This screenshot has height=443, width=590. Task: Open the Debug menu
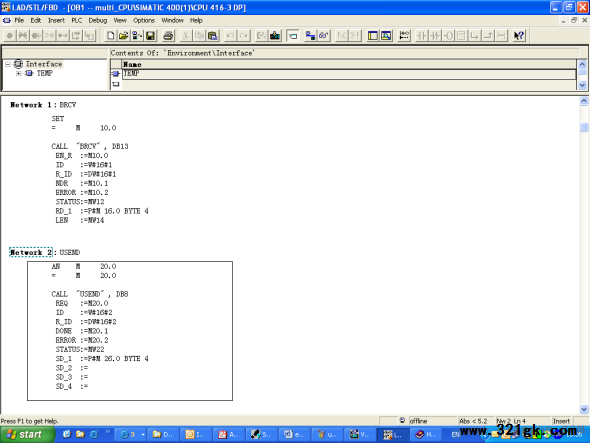point(98,20)
